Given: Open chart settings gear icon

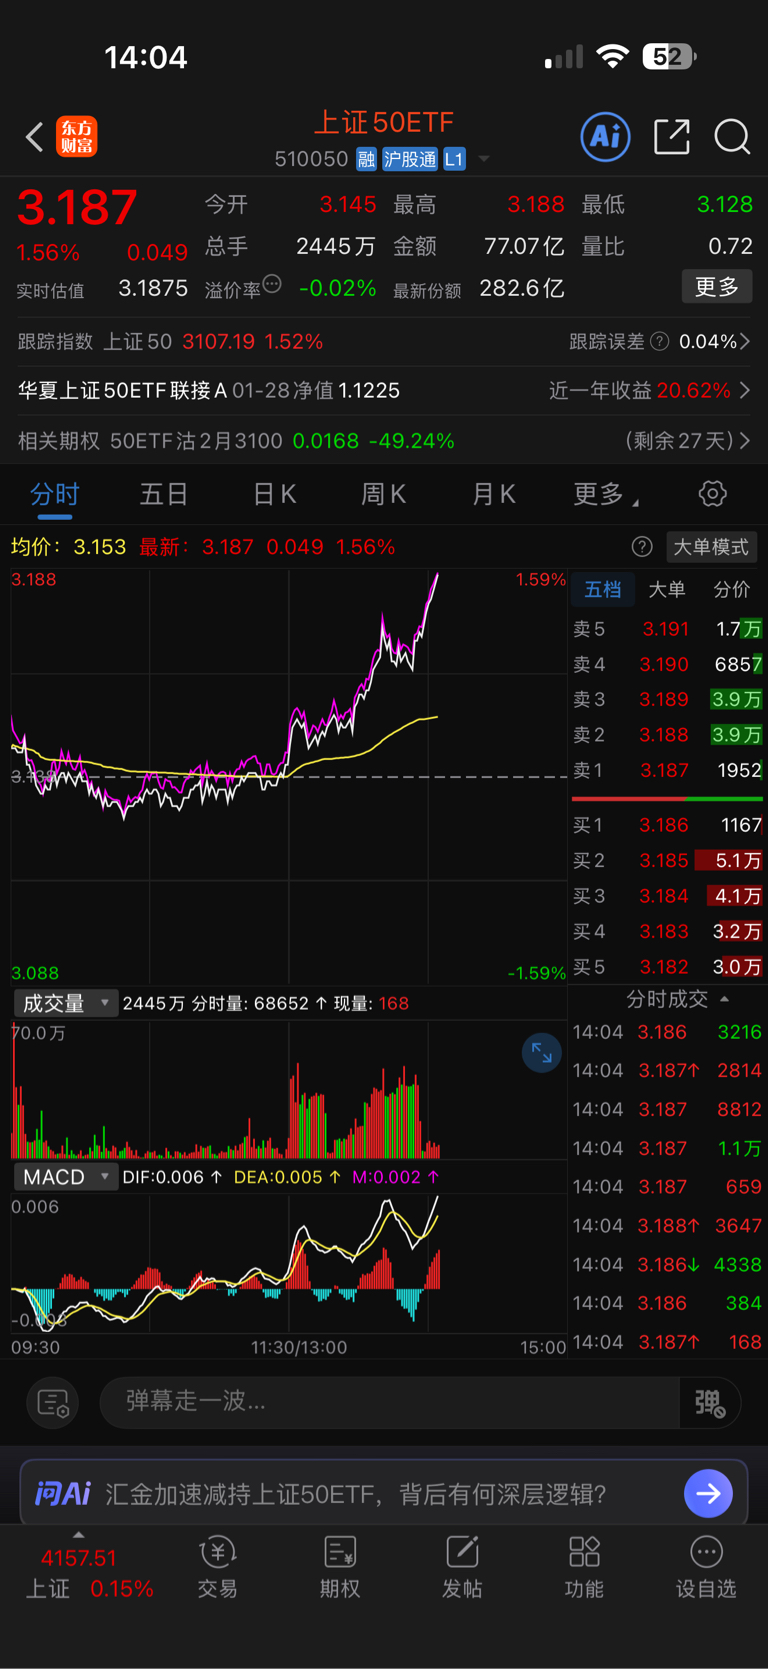Looking at the screenshot, I should 712,494.
